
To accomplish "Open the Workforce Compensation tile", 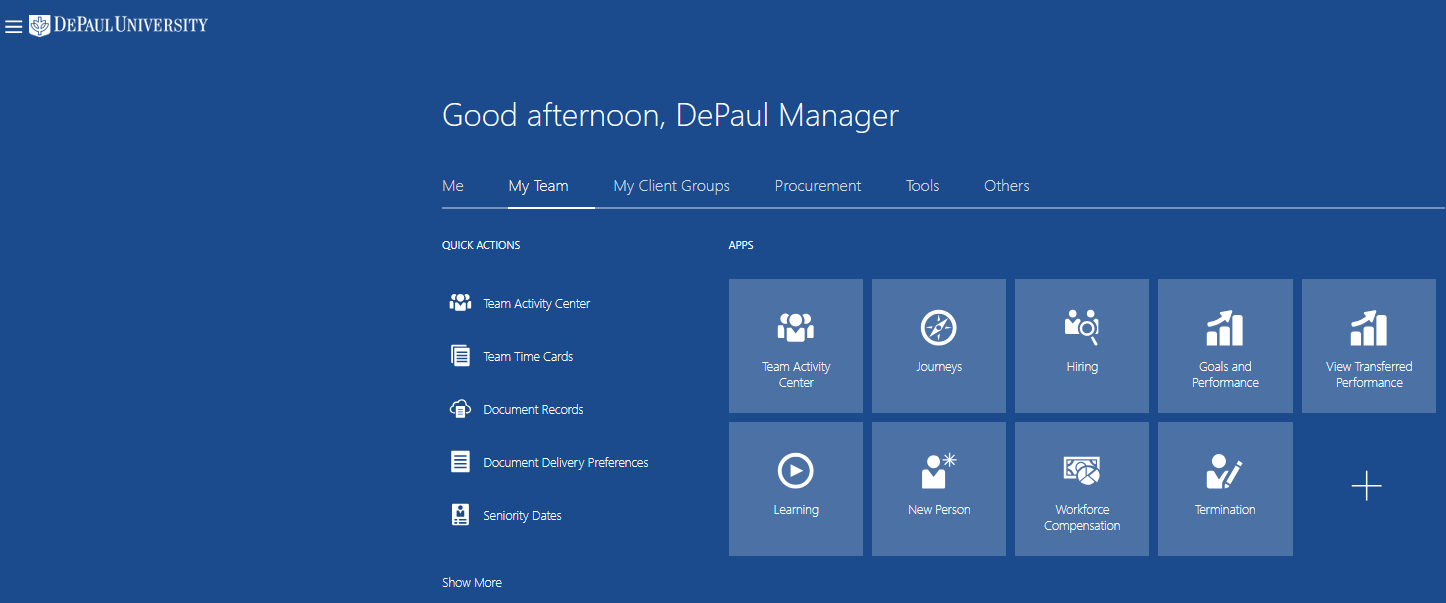I will coord(1082,489).
